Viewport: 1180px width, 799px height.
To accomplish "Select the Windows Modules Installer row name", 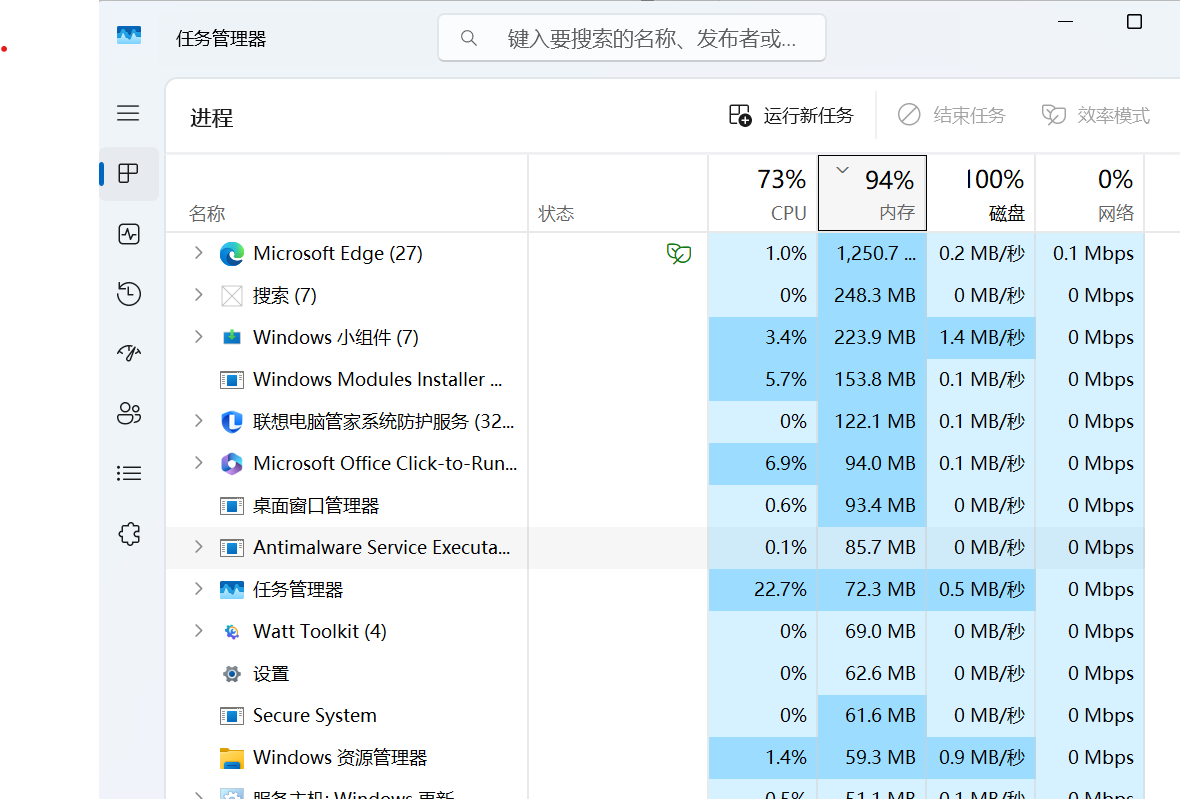I will 377,379.
